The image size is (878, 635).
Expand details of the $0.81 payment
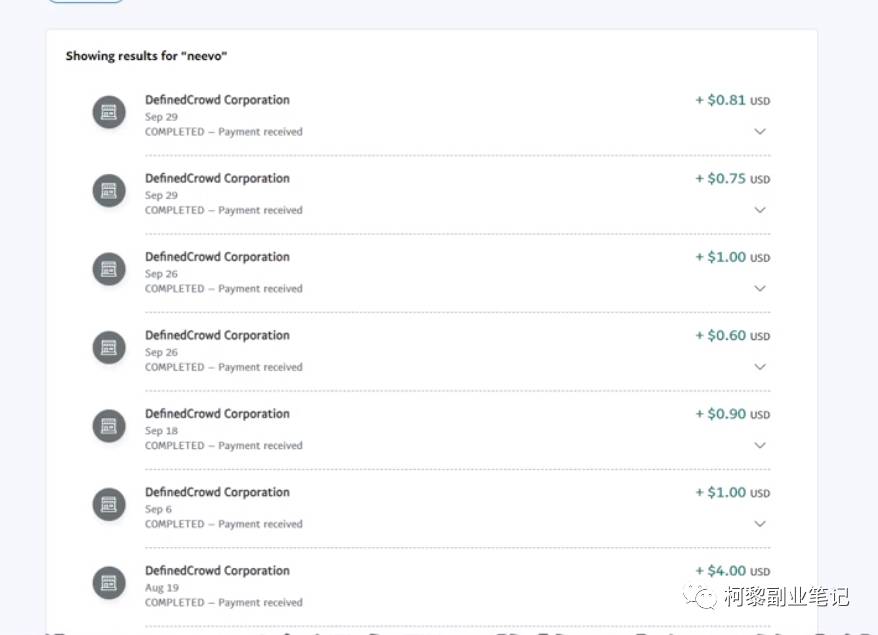tap(760, 132)
